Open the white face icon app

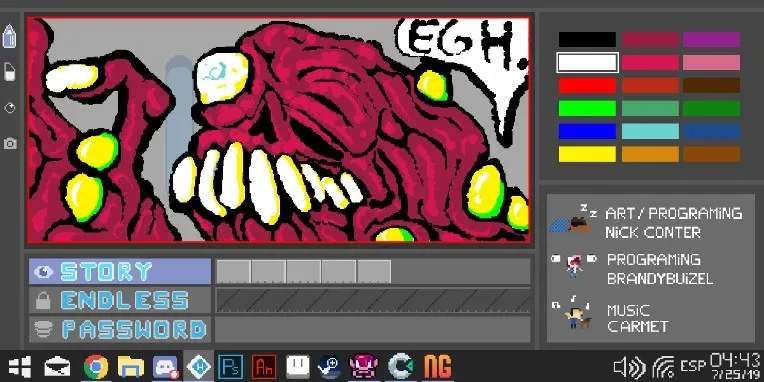coord(297,366)
